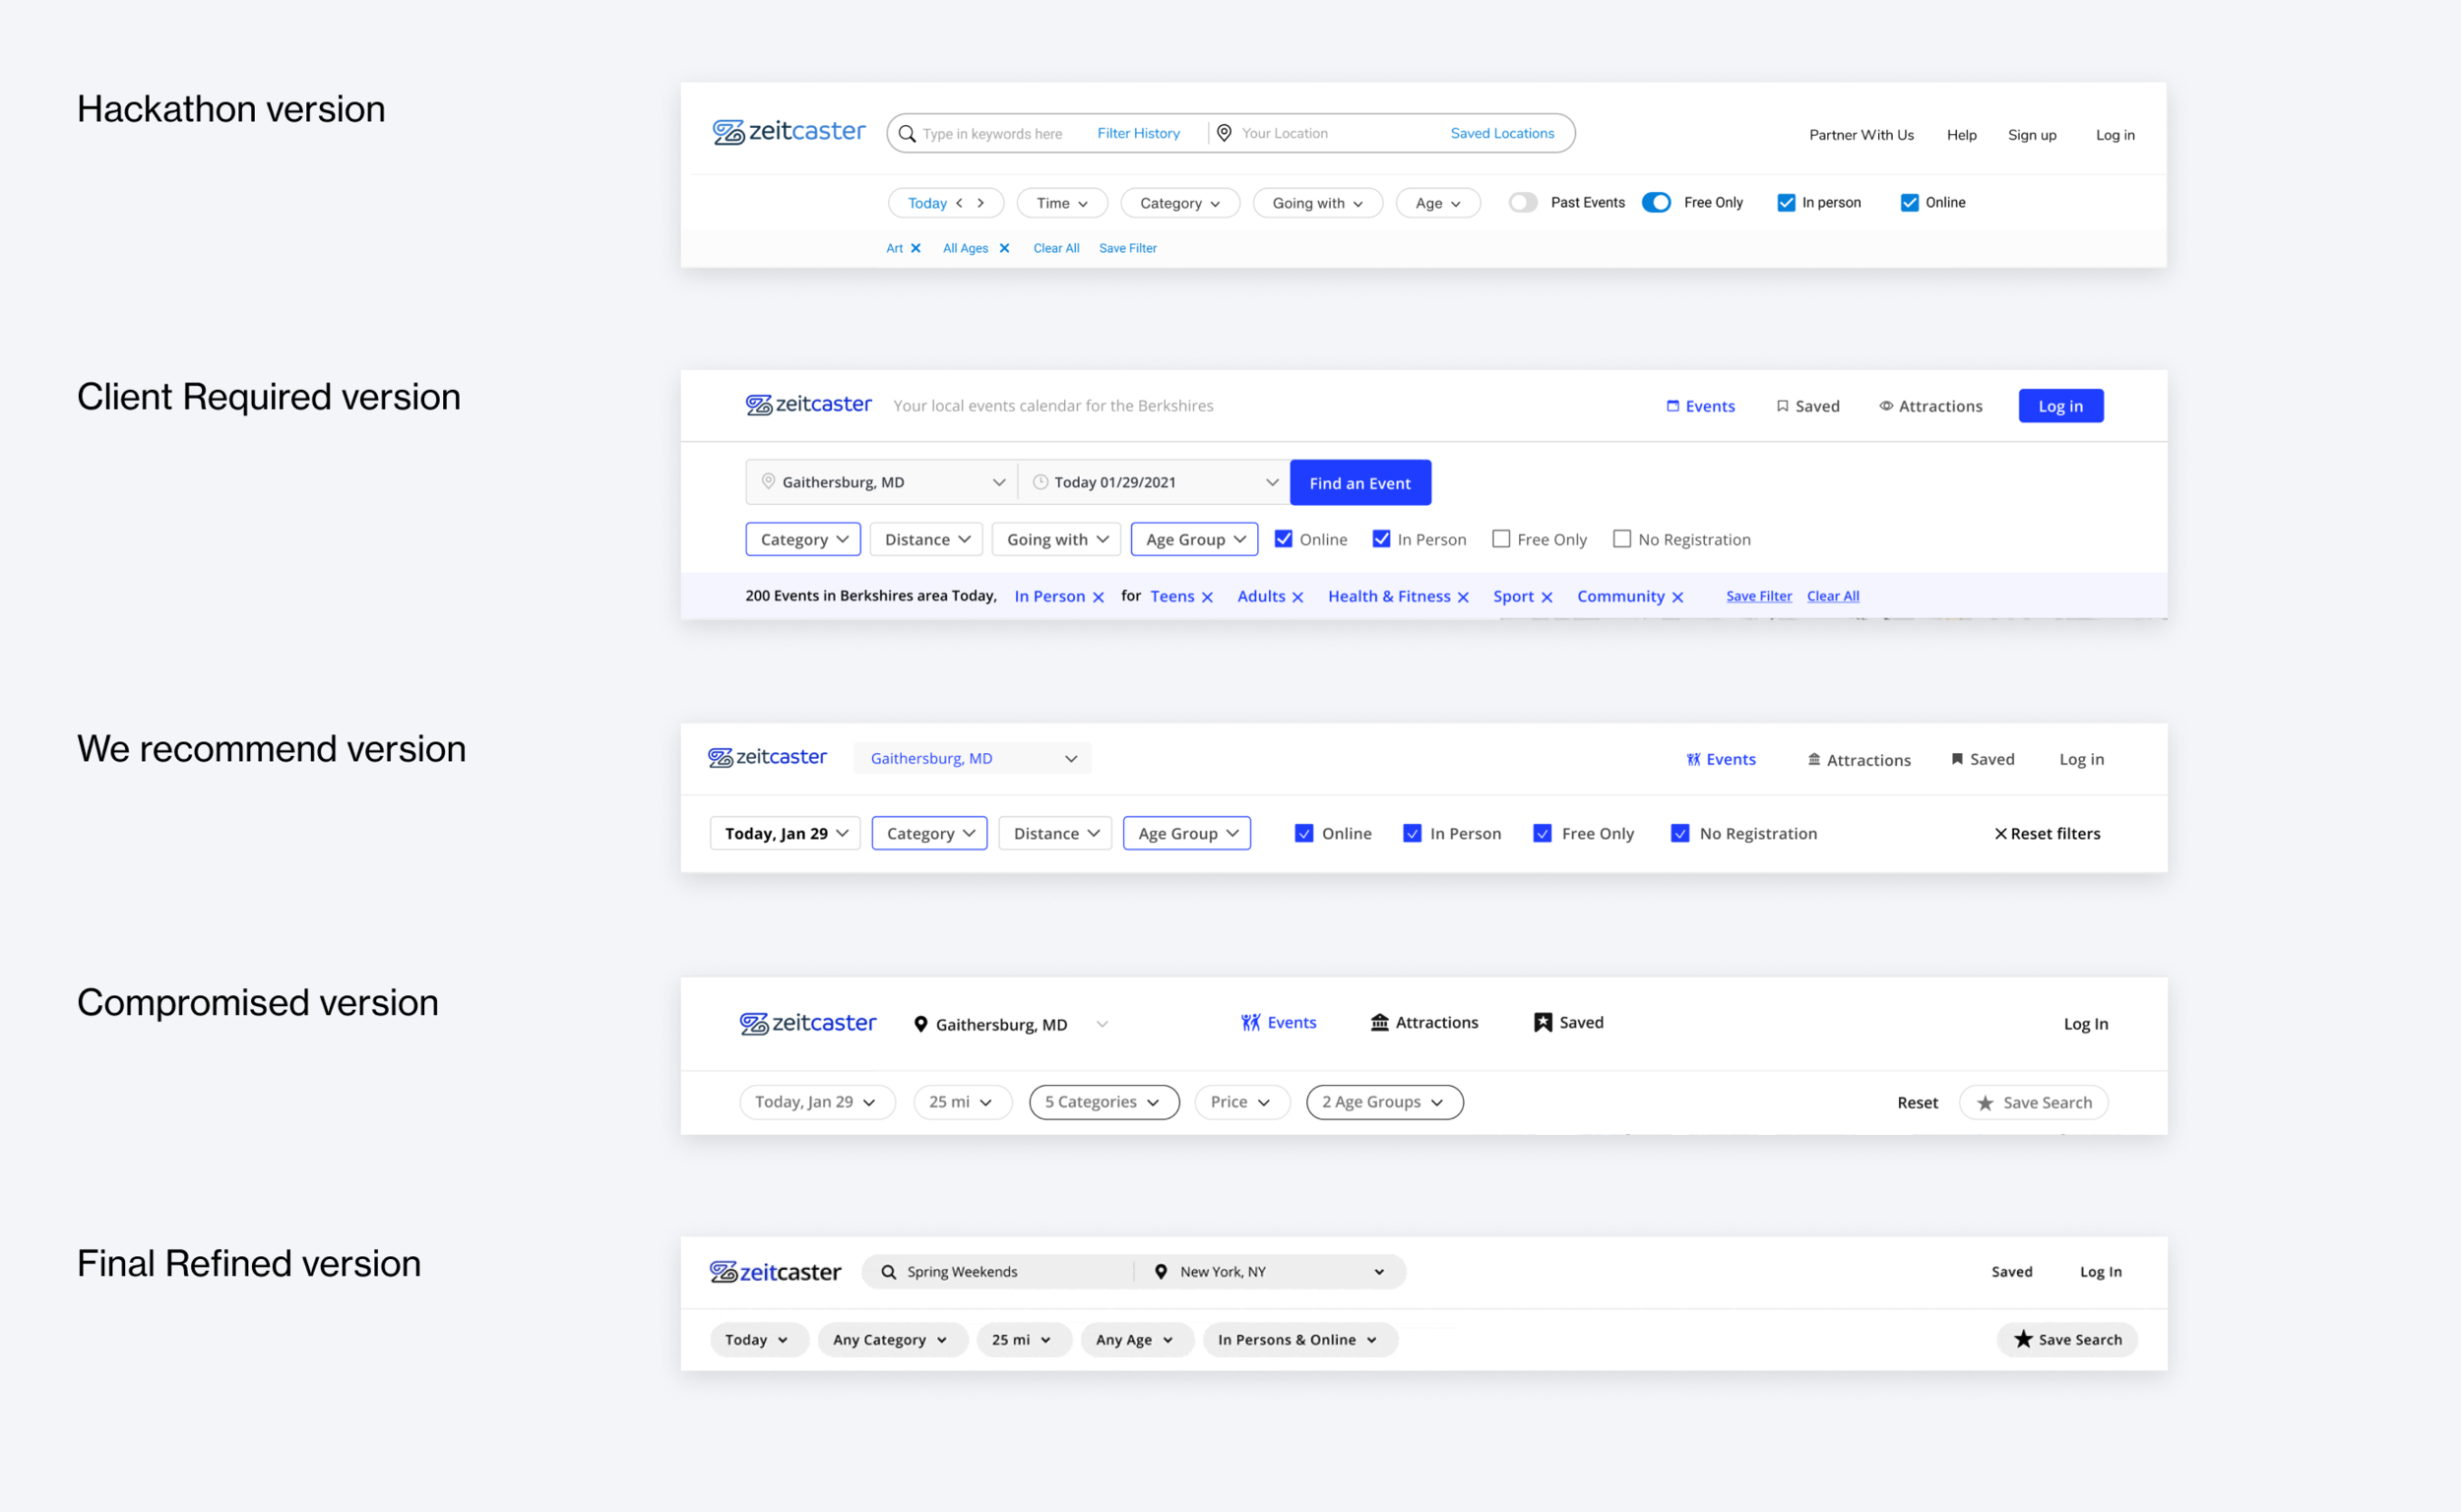Image resolution: width=2461 pixels, height=1512 pixels.
Task: Uncheck In person checkbox in Hackathon version
Action: (x=1785, y=203)
